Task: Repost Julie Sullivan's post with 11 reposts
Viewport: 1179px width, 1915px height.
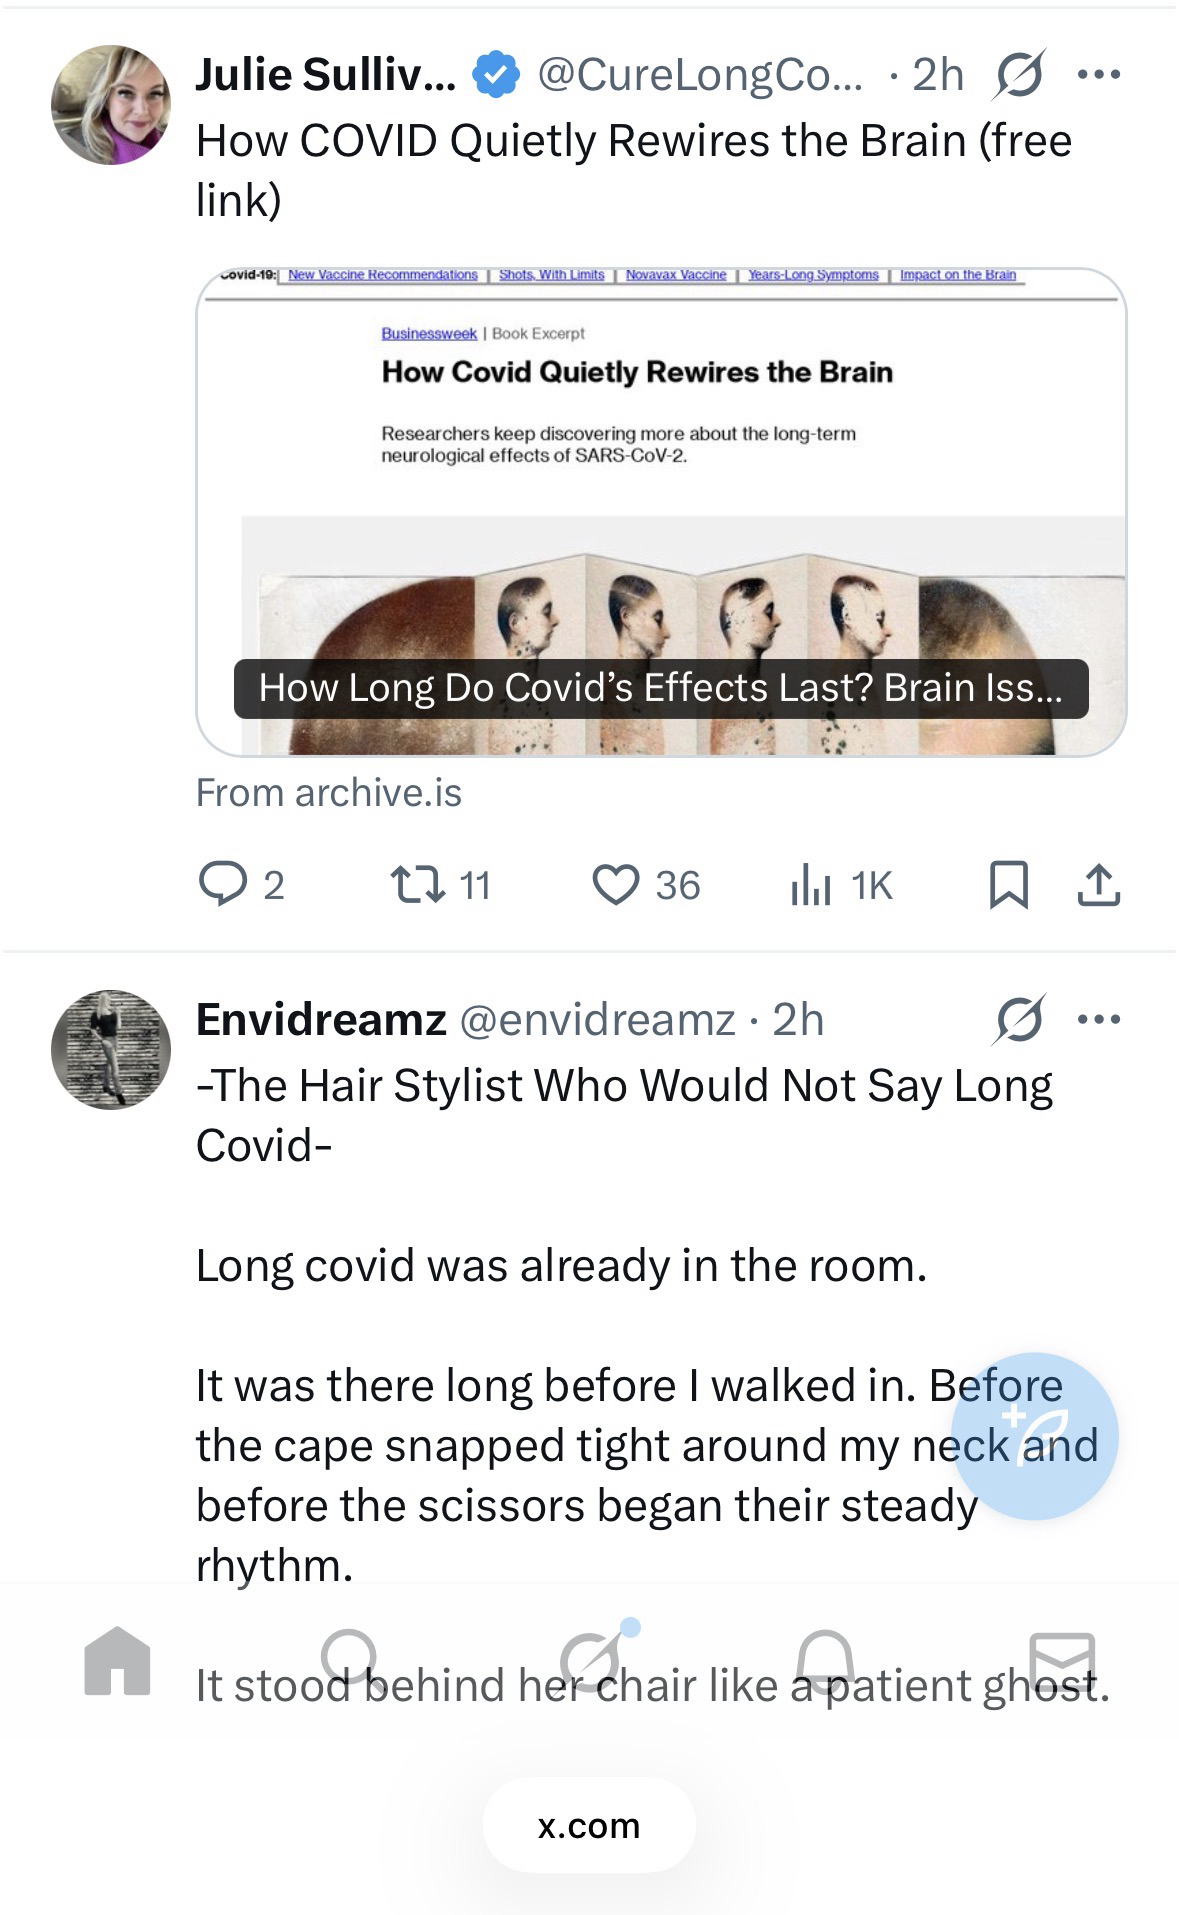Action: click(418, 885)
